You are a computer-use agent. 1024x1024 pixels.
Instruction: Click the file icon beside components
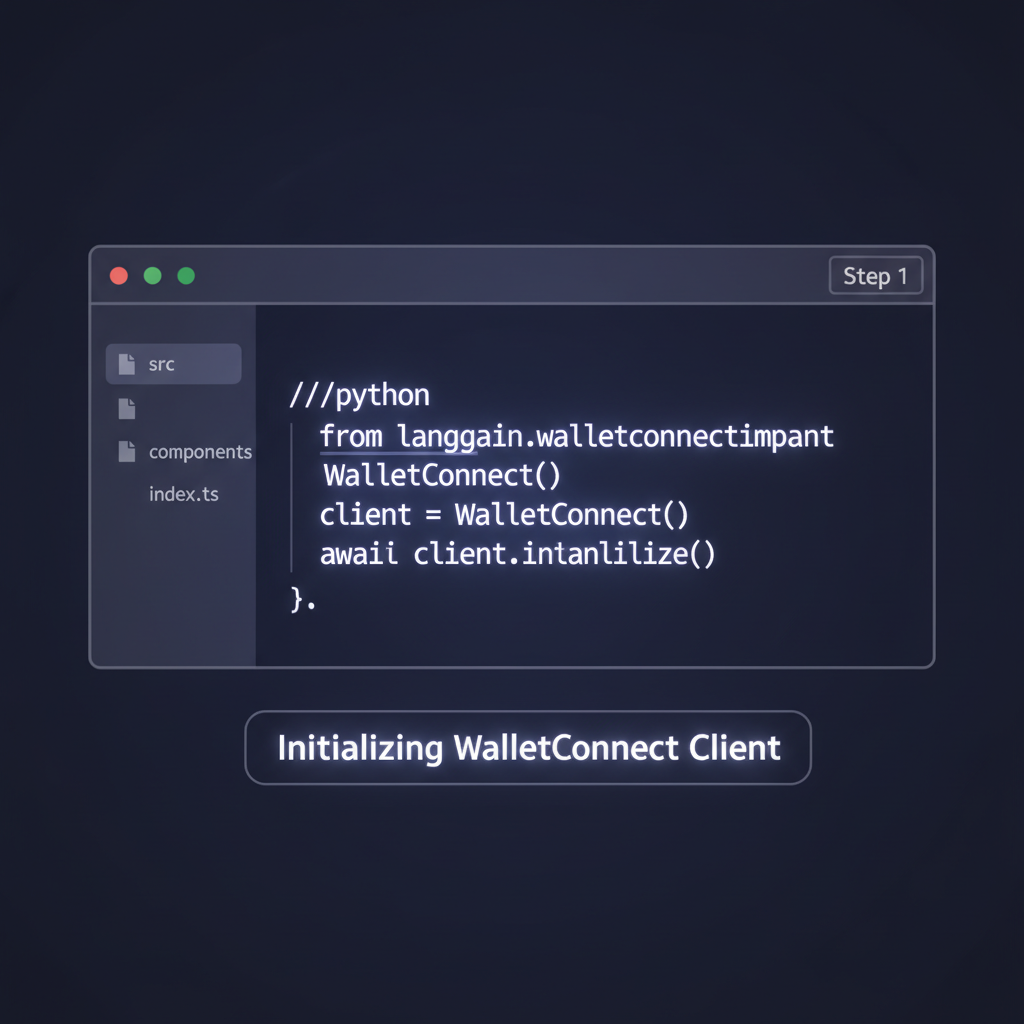point(127,451)
